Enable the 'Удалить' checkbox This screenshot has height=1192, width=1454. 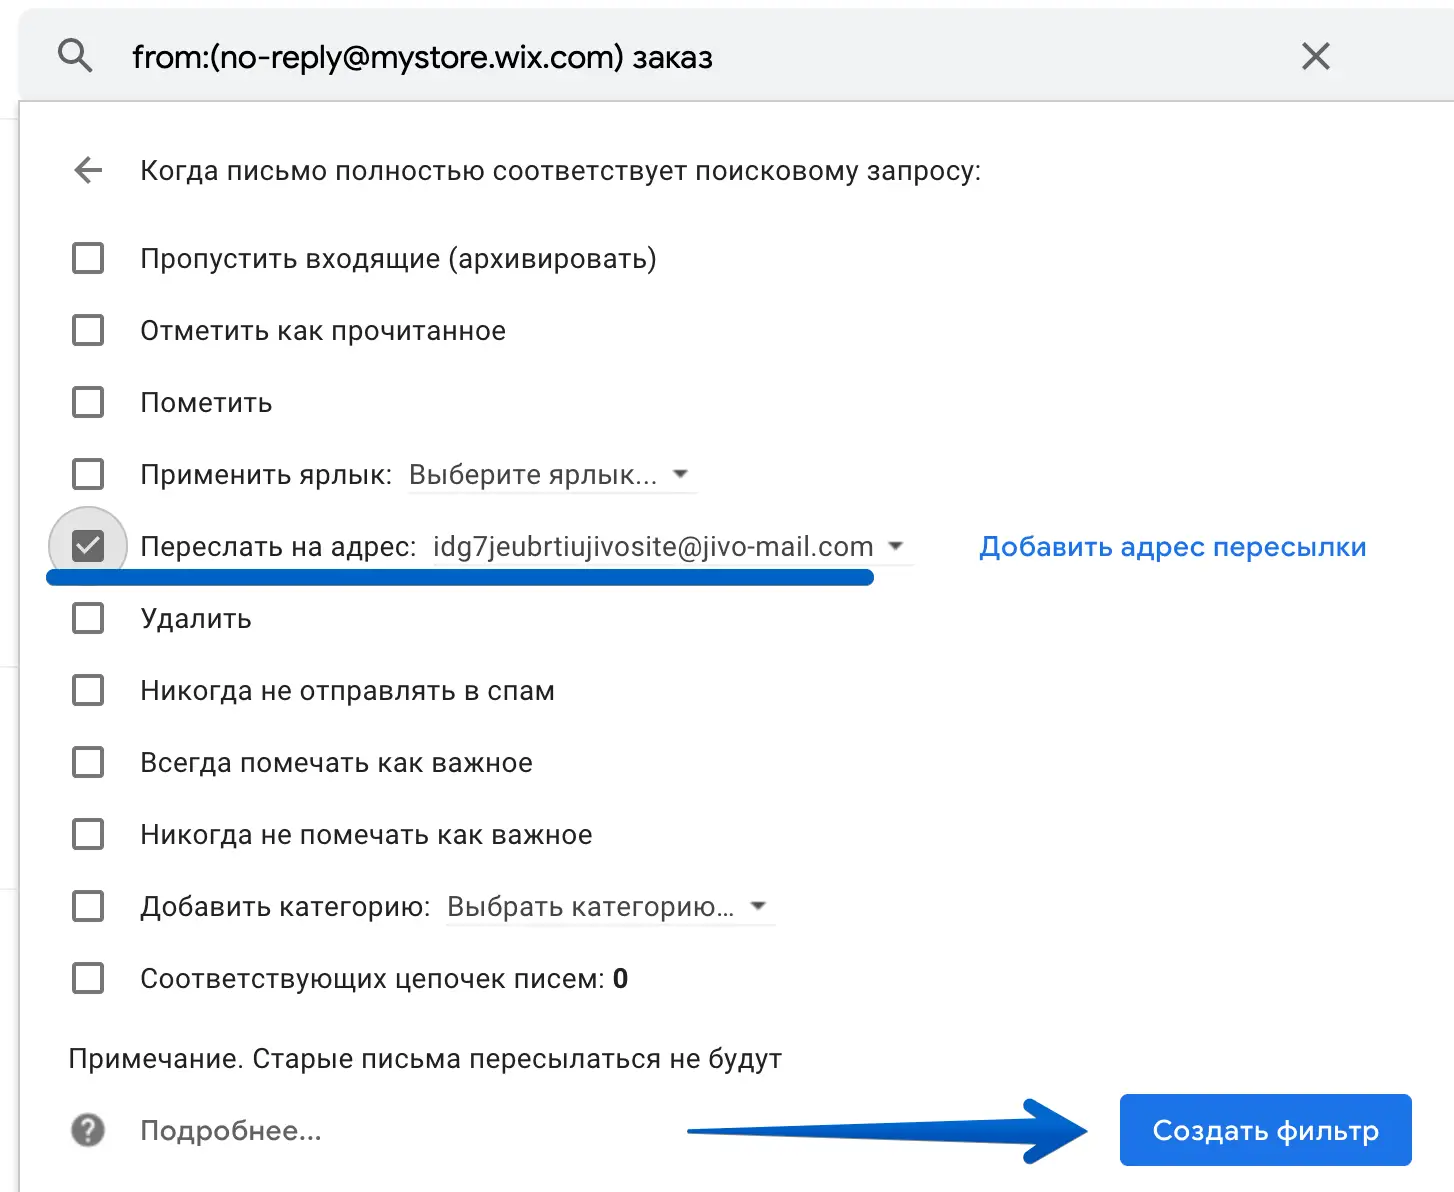[88, 619]
